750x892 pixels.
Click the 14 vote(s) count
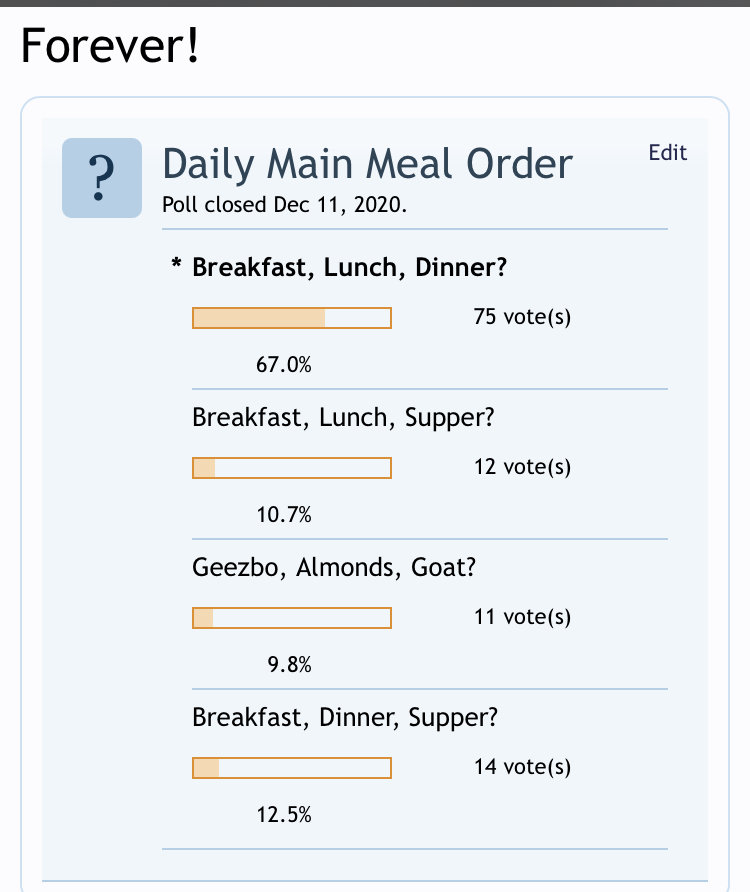[522, 767]
